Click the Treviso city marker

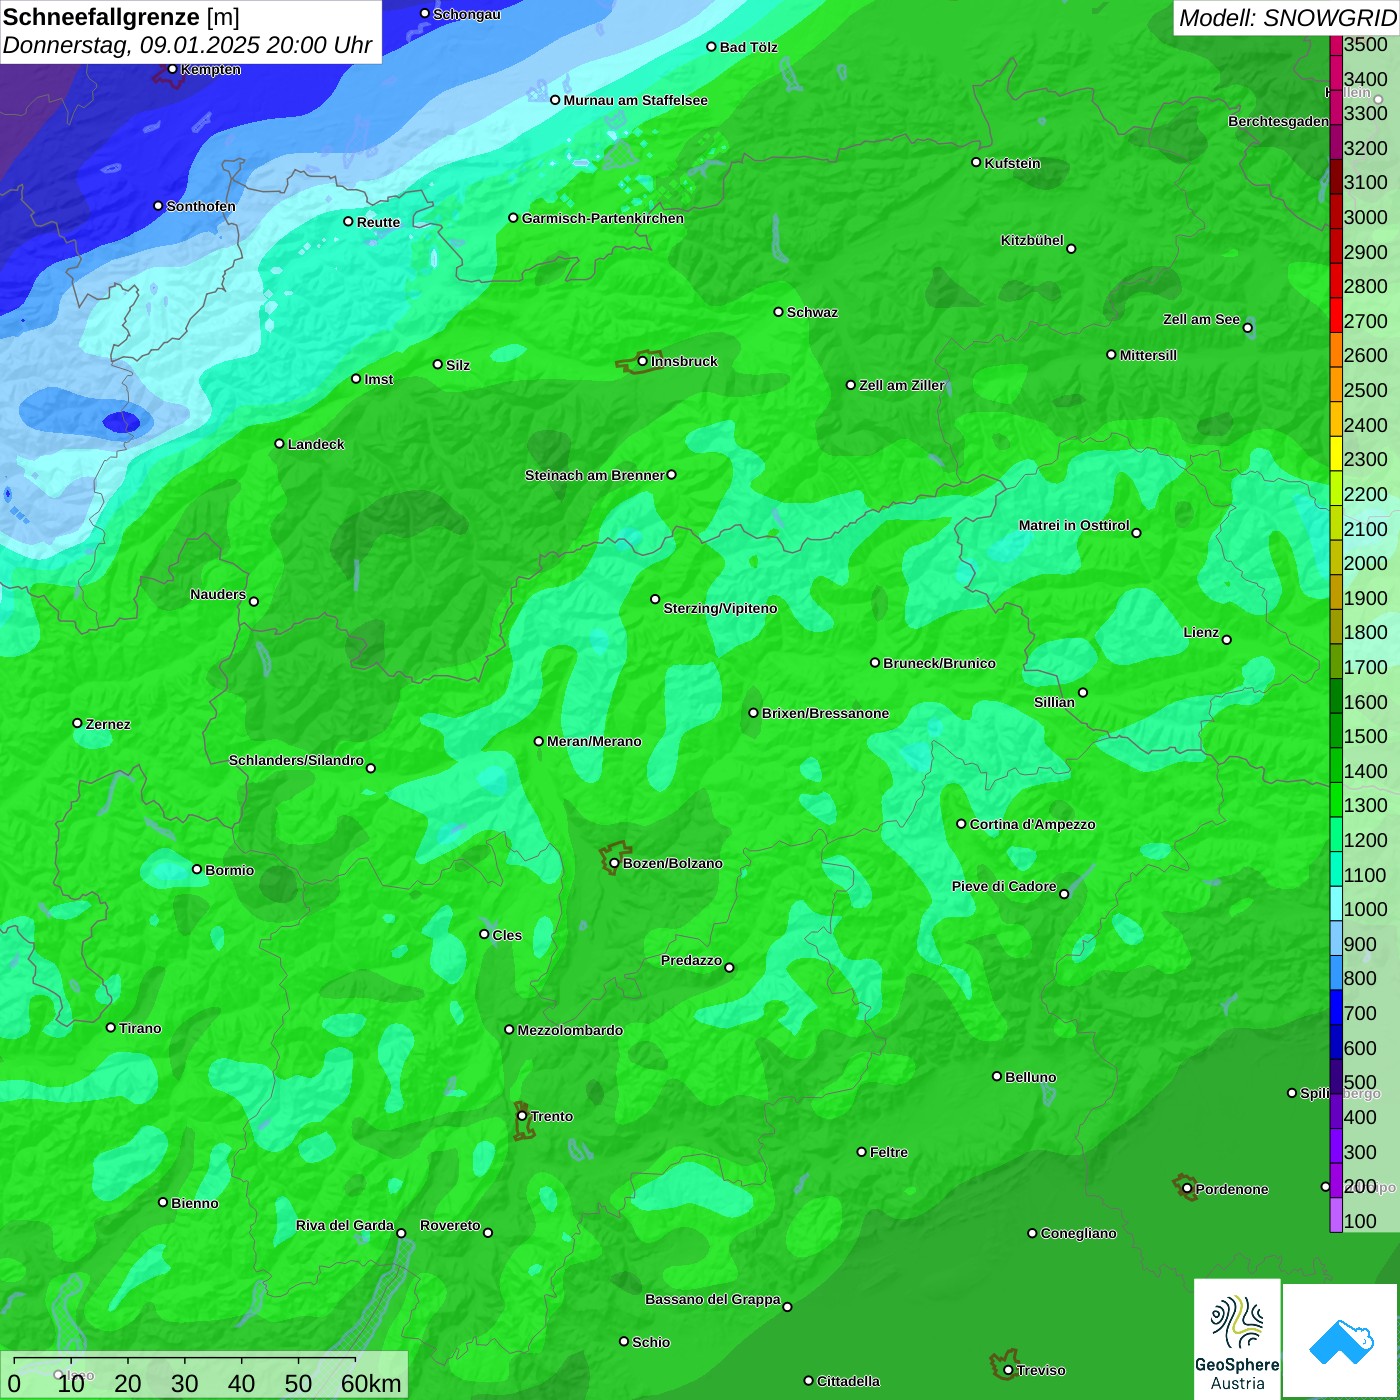pos(1008,1370)
